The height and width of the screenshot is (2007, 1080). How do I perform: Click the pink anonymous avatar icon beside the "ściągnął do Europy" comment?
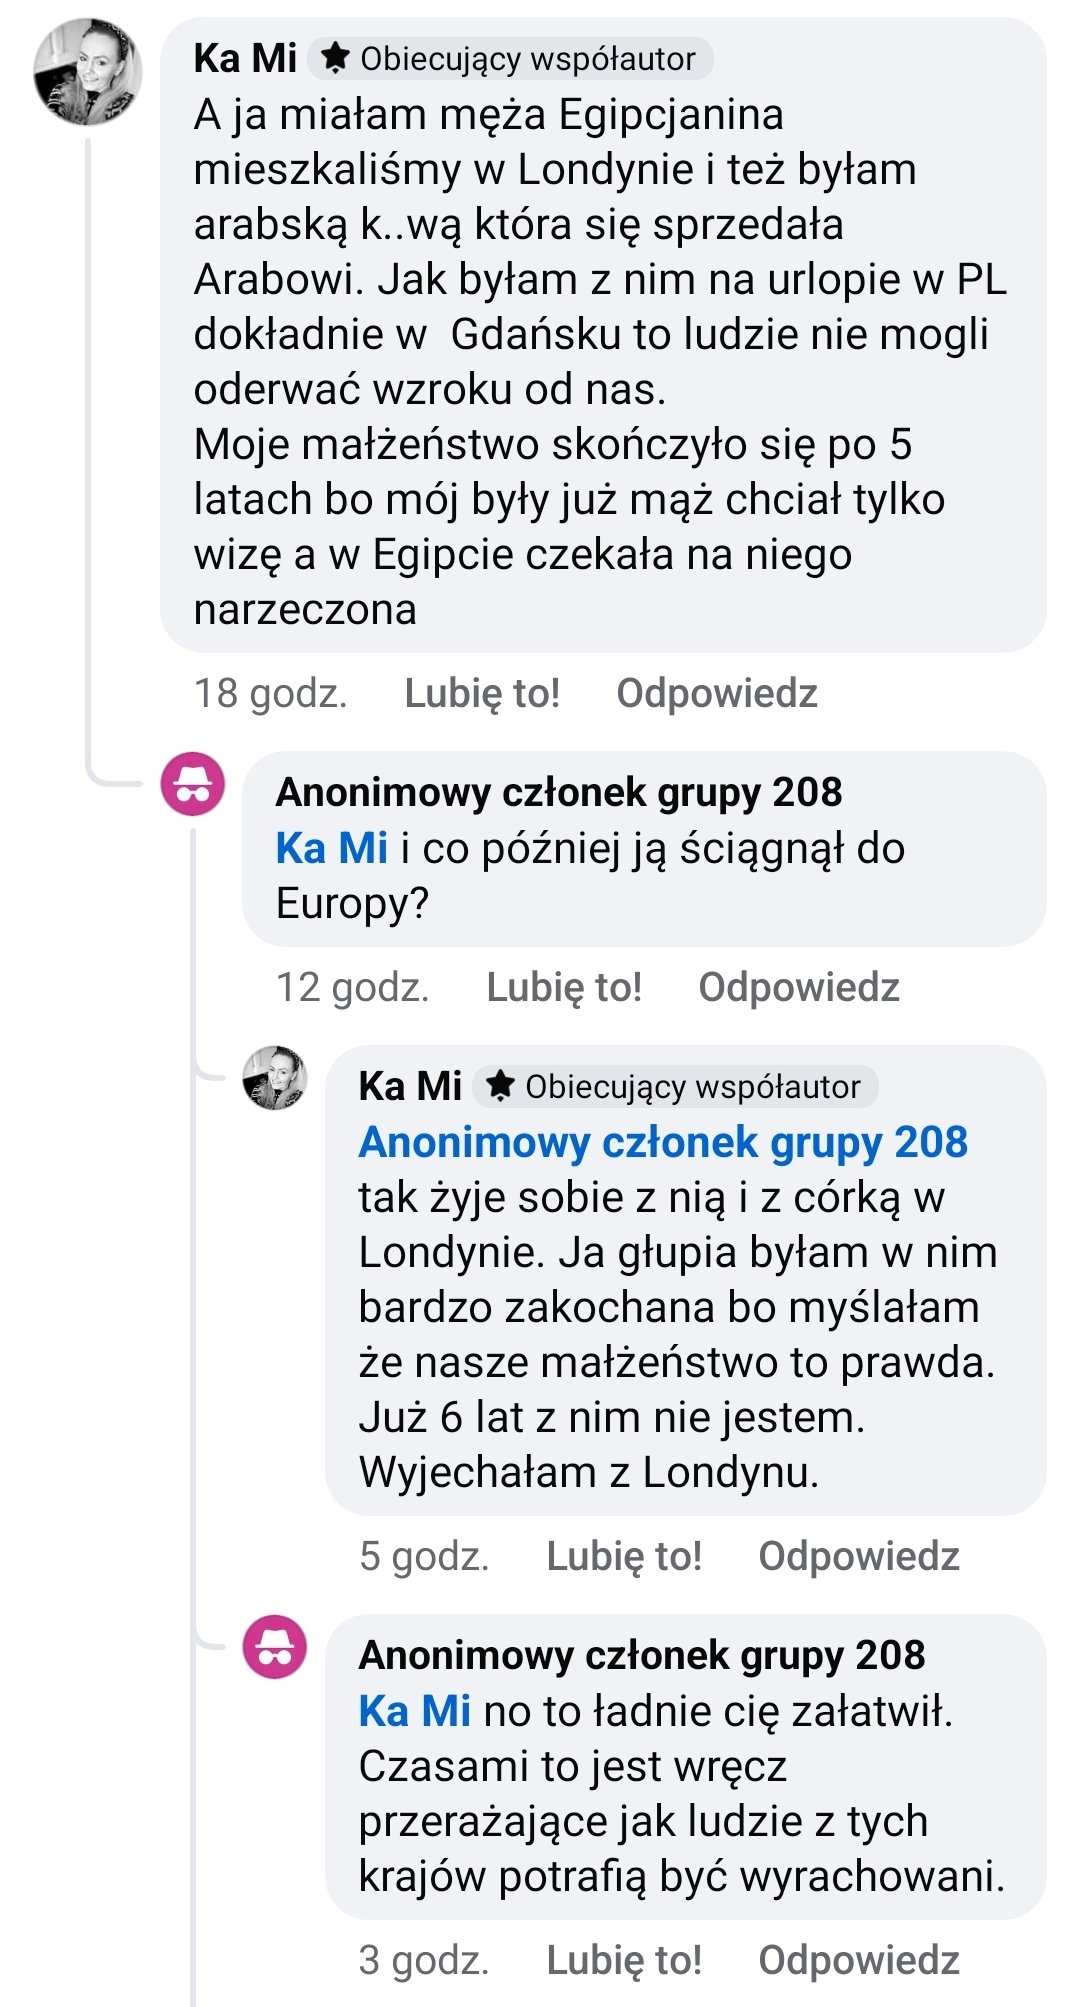[x=193, y=784]
